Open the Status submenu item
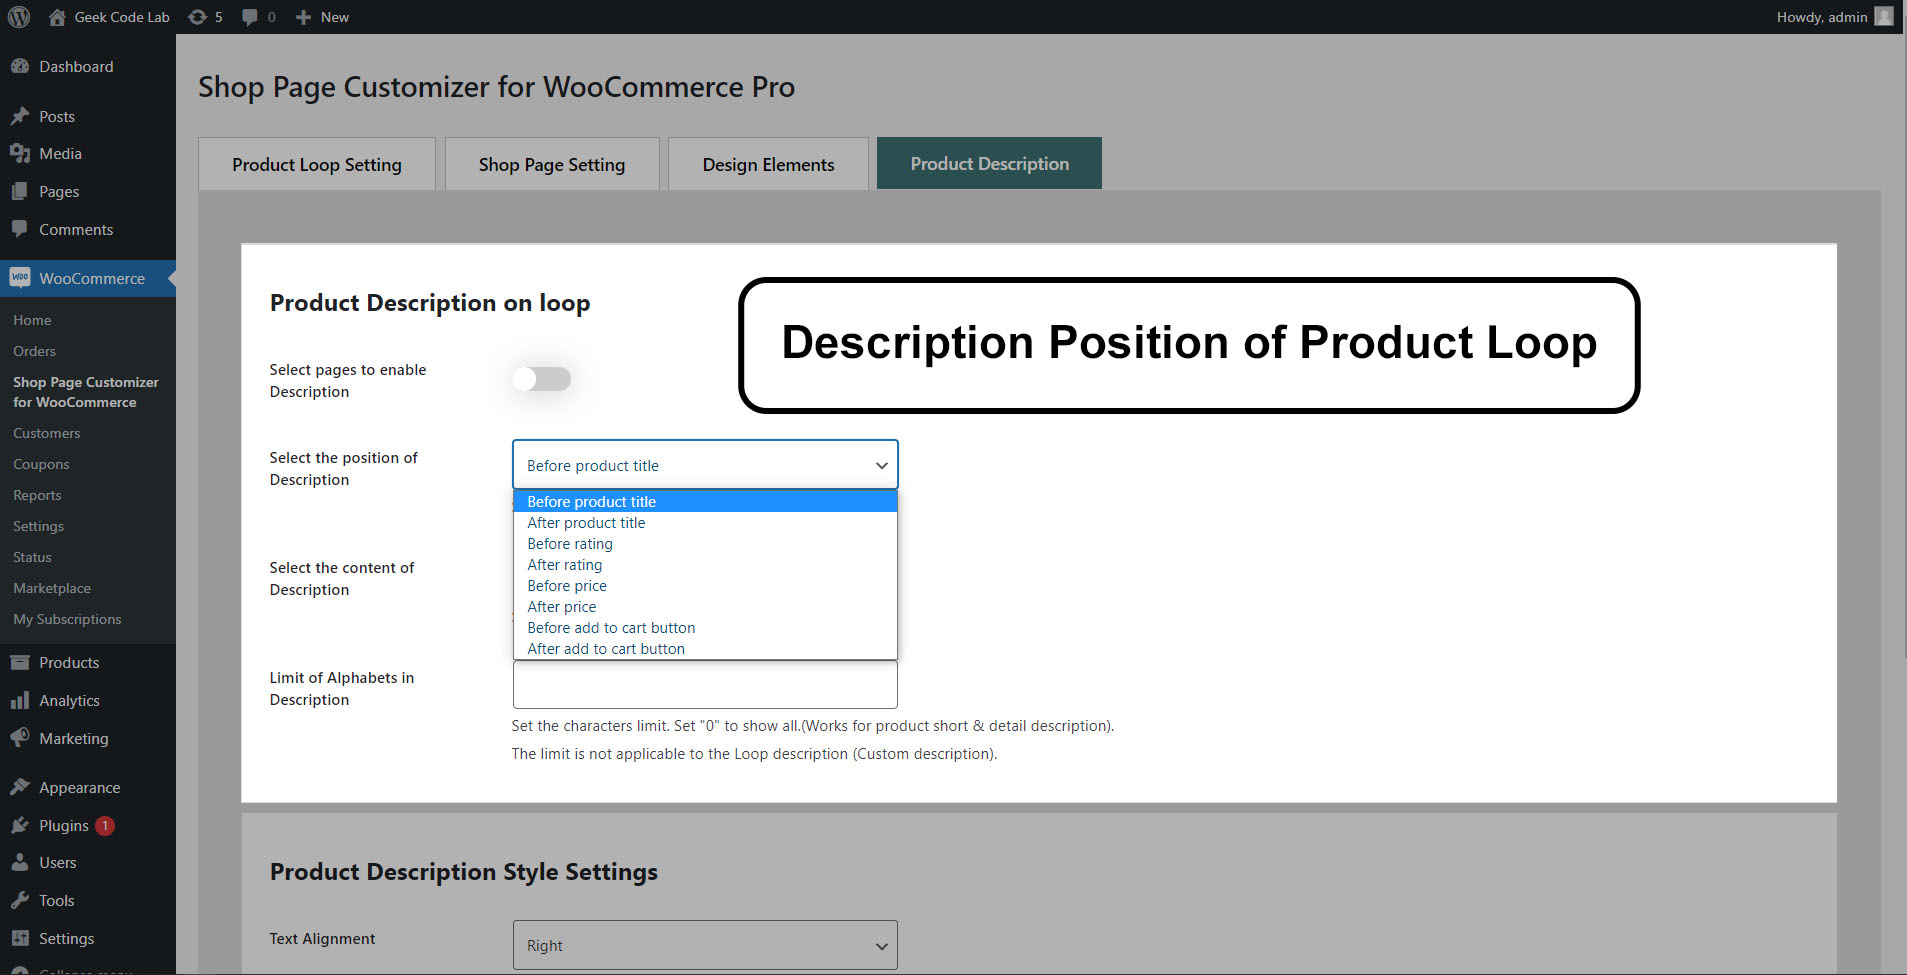Image resolution: width=1907 pixels, height=975 pixels. tap(32, 557)
